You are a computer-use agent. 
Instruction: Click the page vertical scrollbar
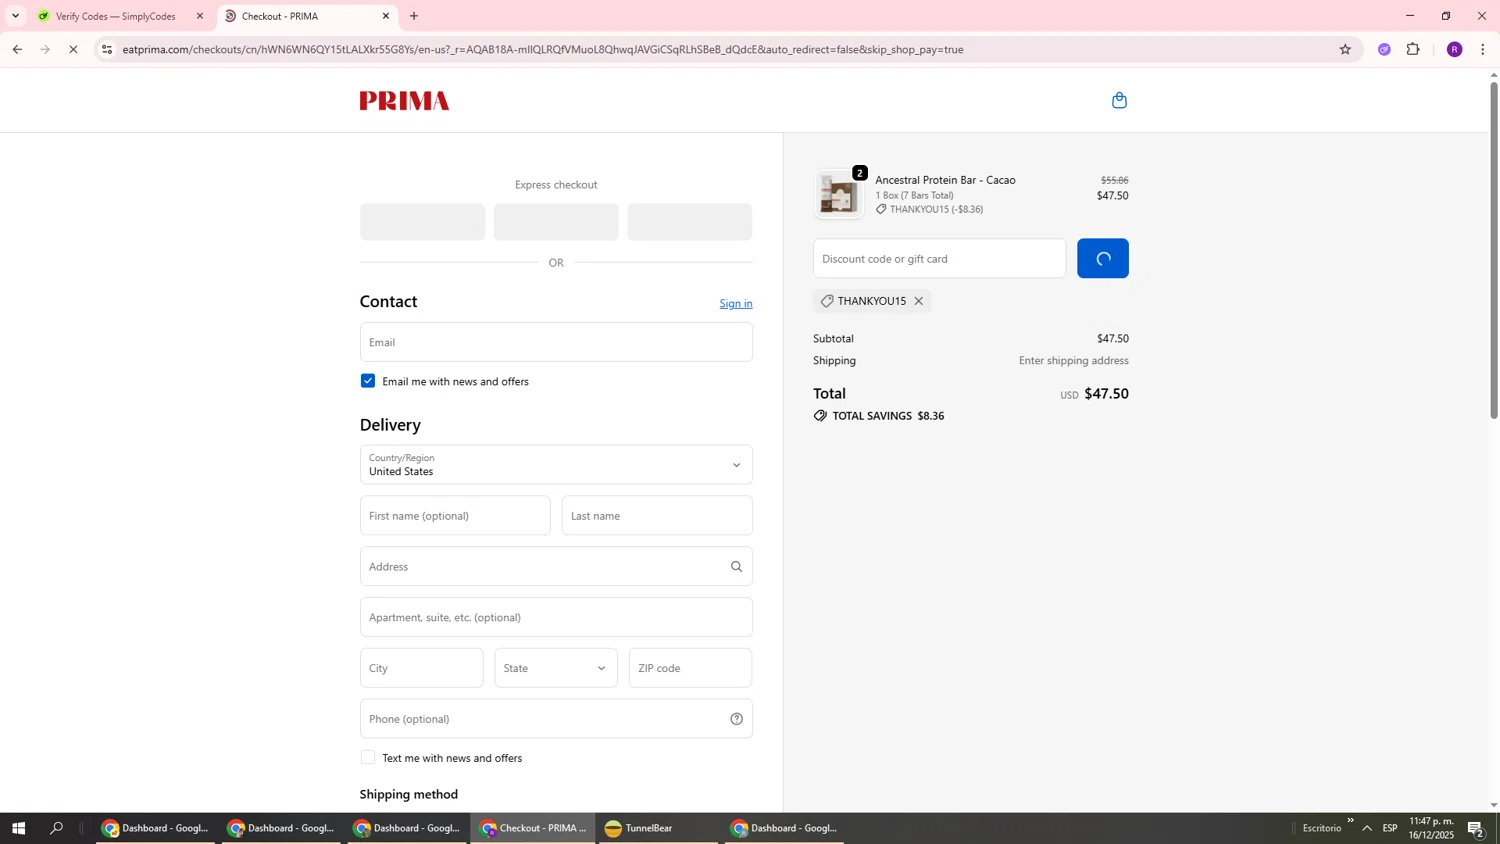1494,250
